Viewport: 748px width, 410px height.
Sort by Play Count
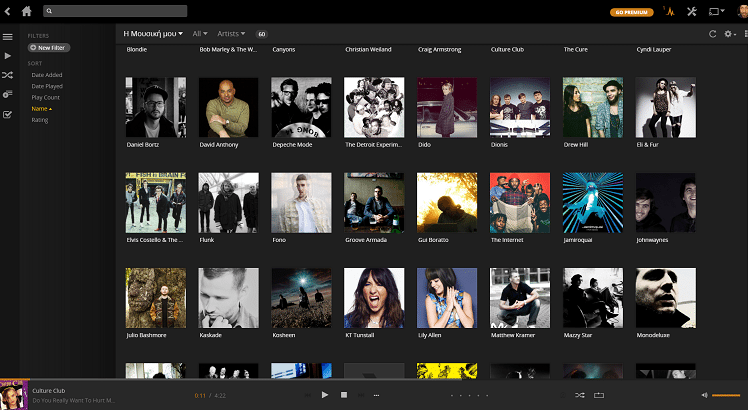click(45, 97)
